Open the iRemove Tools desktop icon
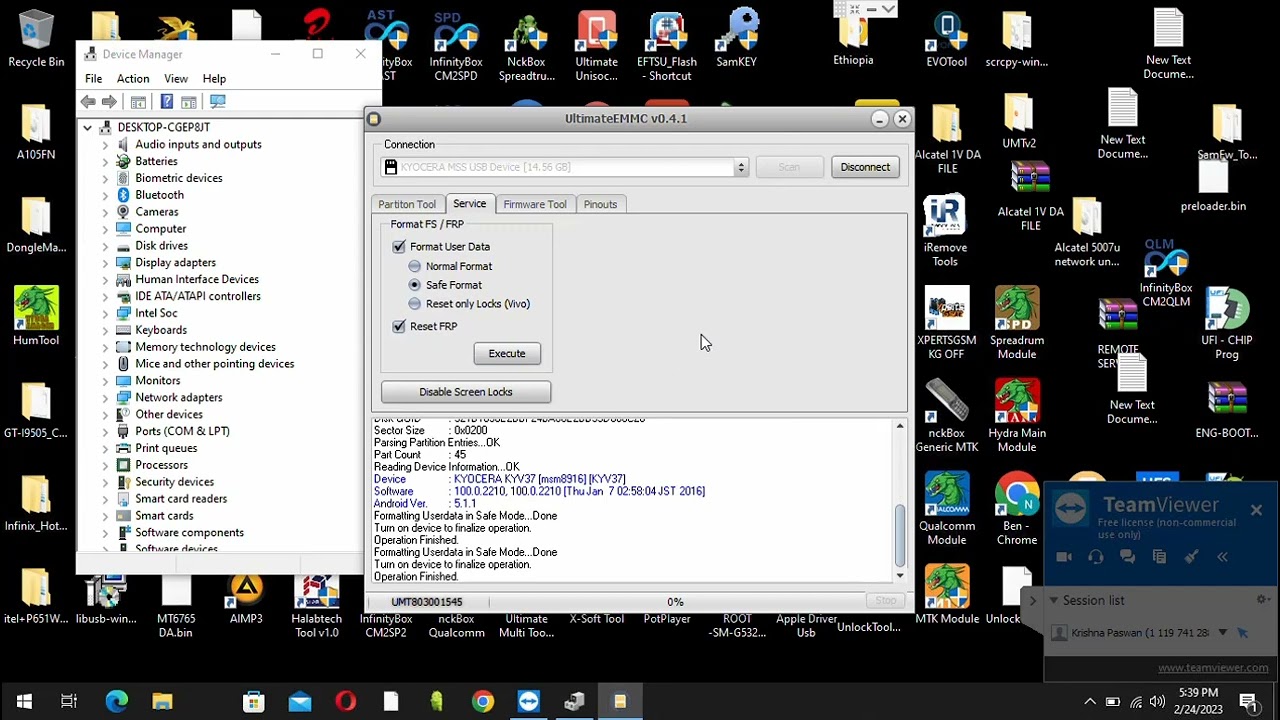Image resolution: width=1280 pixels, height=720 pixels. point(945,232)
